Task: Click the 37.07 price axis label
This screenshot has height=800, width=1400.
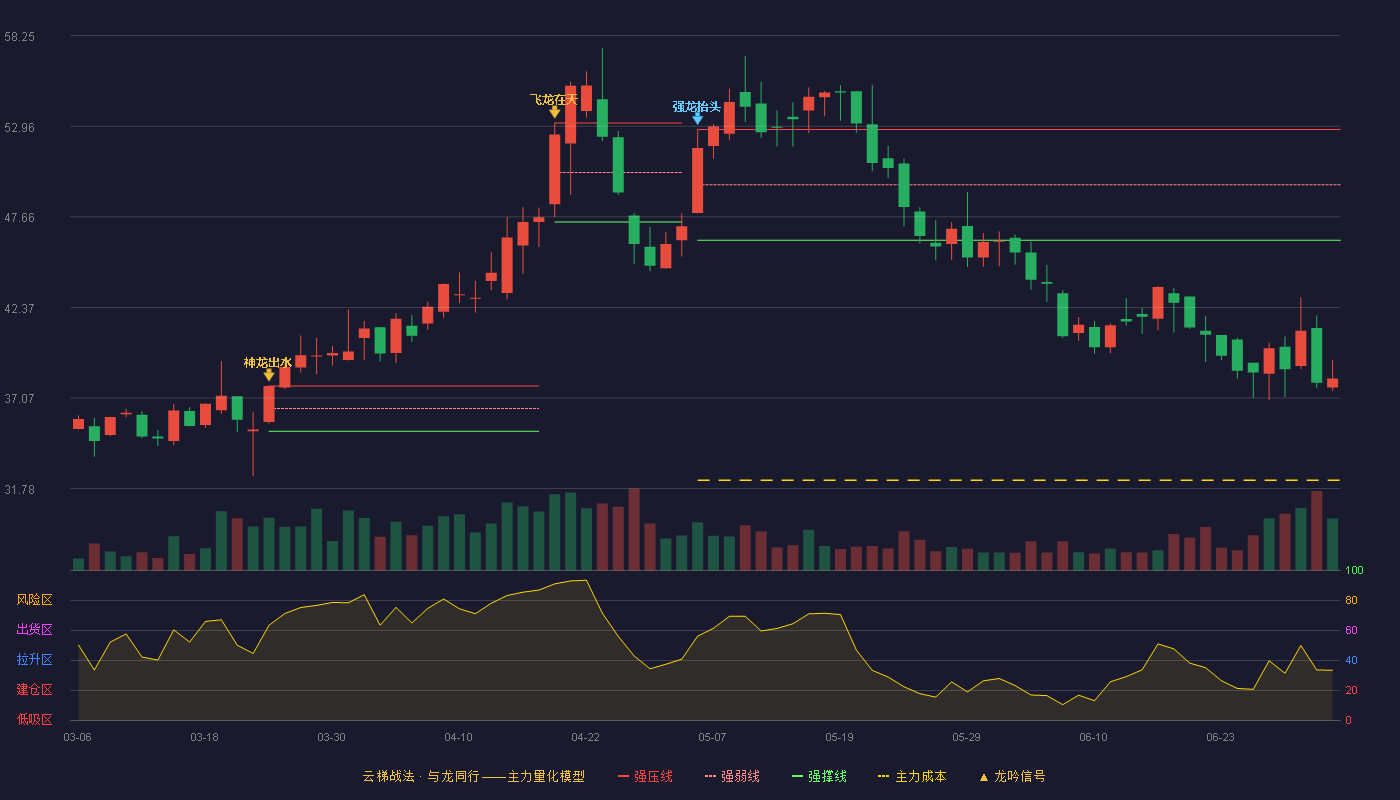Action: (x=19, y=398)
